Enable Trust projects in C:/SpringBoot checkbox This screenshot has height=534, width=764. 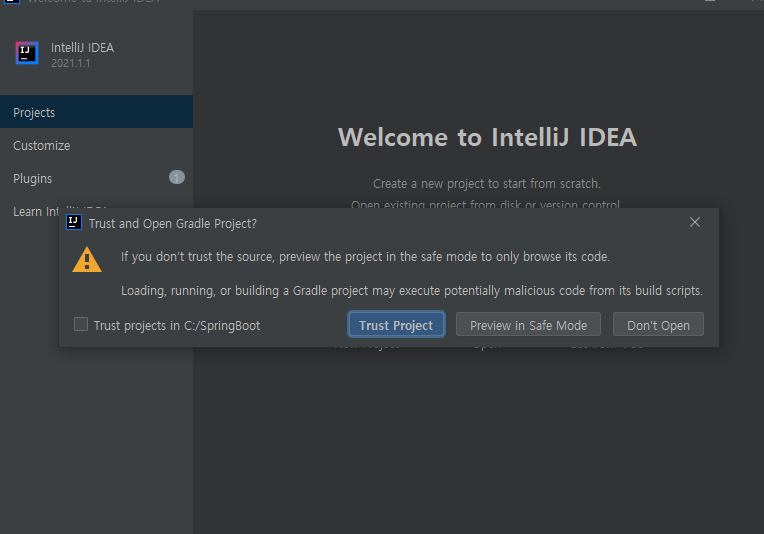click(81, 324)
